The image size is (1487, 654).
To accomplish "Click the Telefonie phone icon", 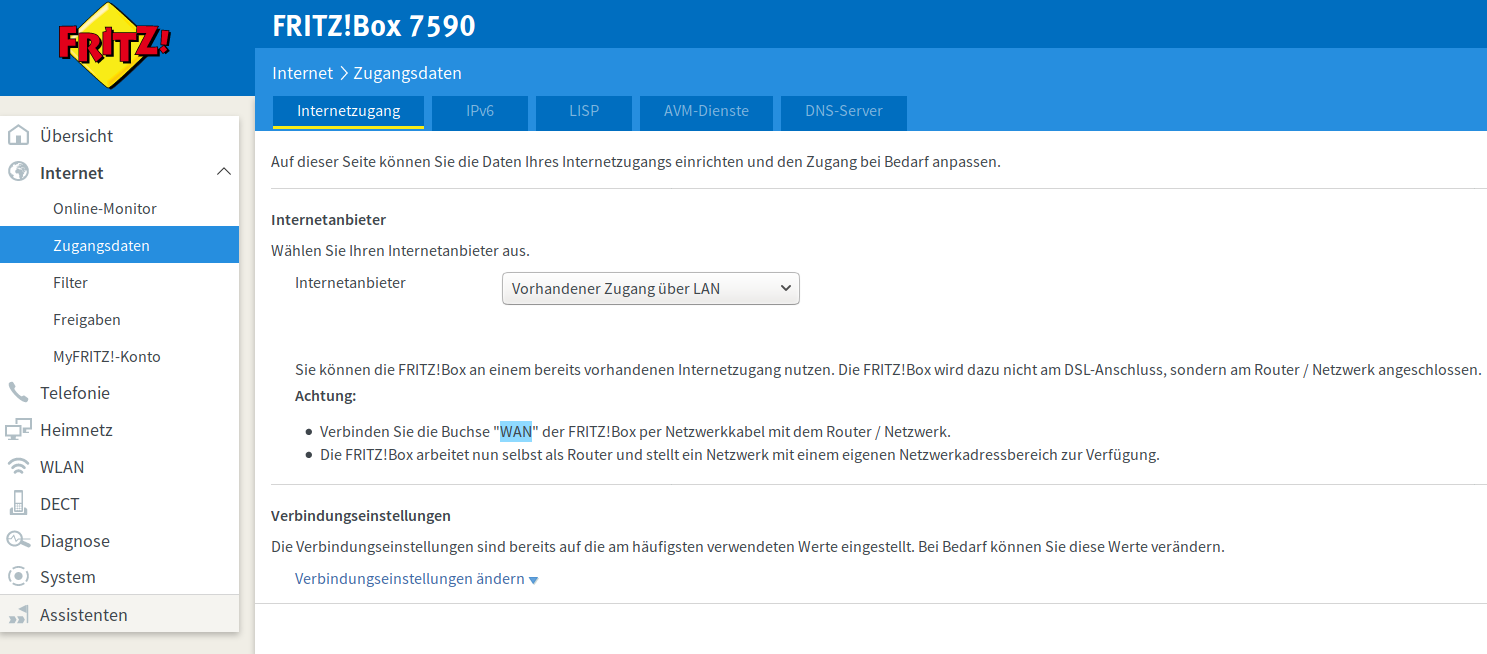I will tap(18, 393).
